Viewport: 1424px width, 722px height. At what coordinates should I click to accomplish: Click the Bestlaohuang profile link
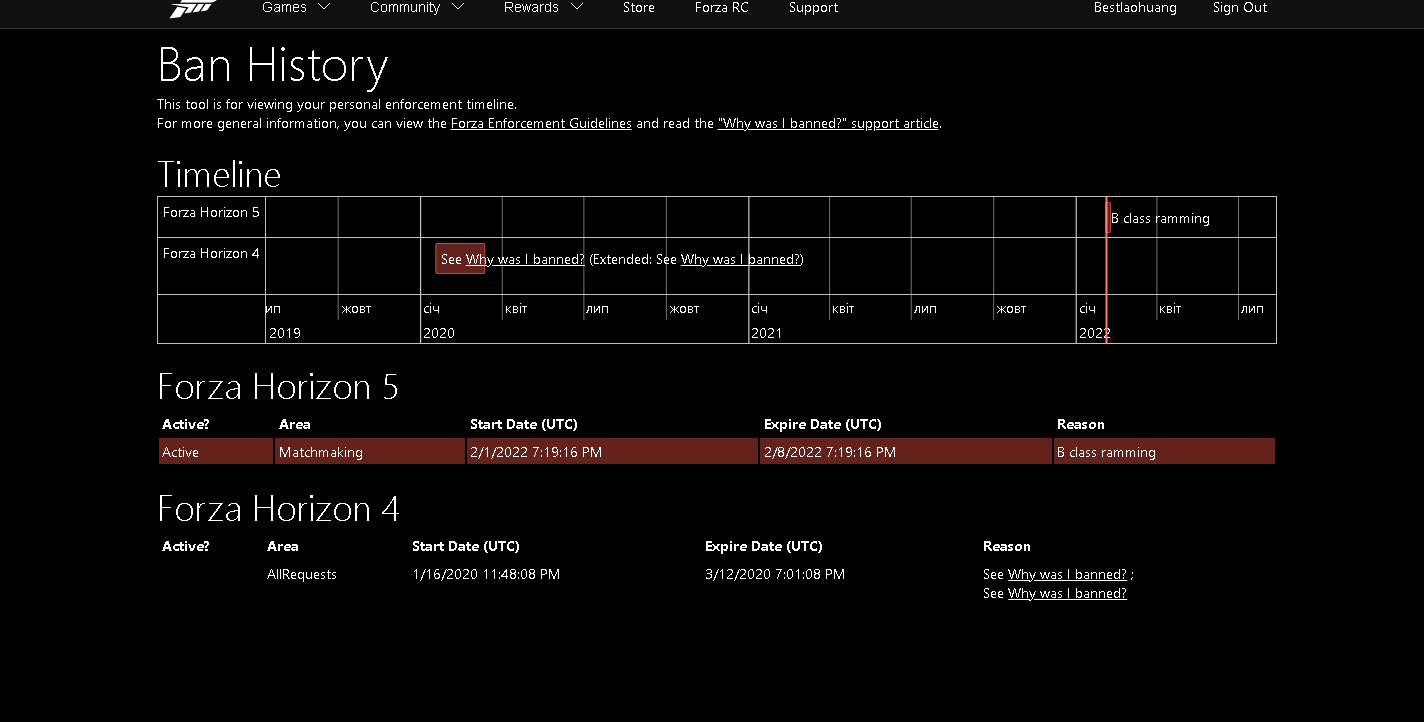(x=1135, y=8)
